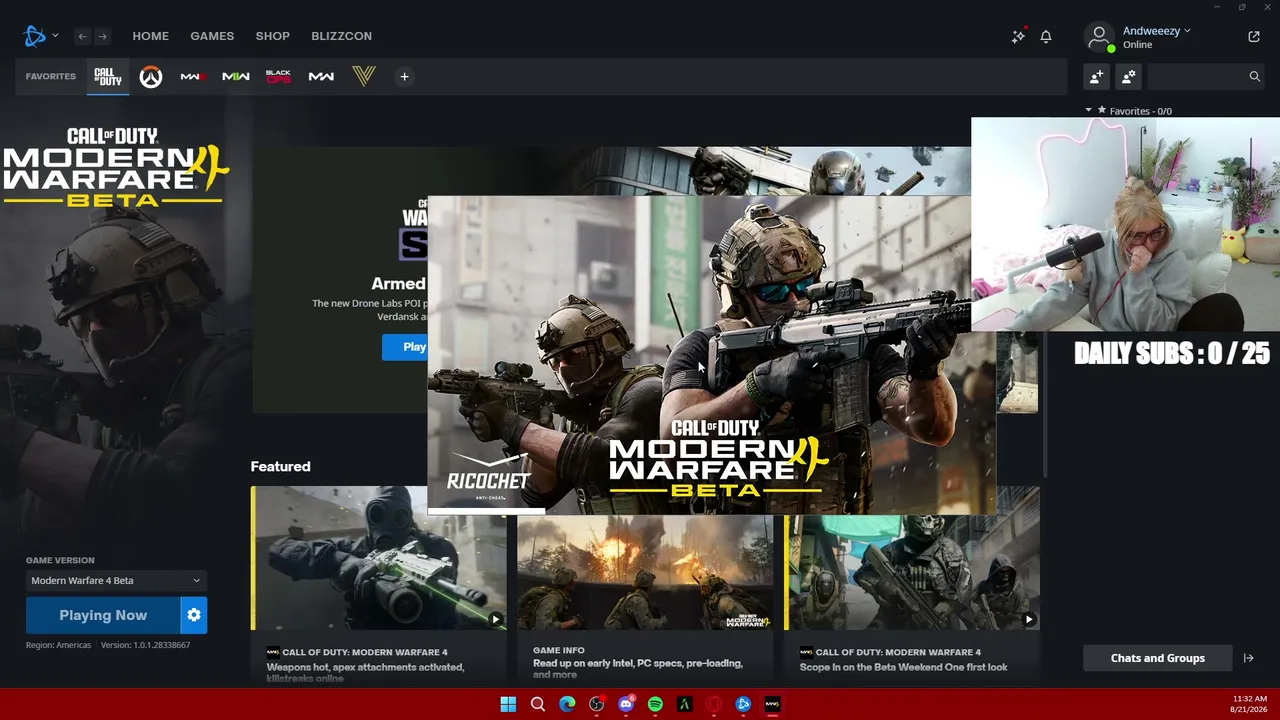This screenshot has width=1280, height=720.
Task: Click the Add a Friend icon
Action: click(1096, 77)
